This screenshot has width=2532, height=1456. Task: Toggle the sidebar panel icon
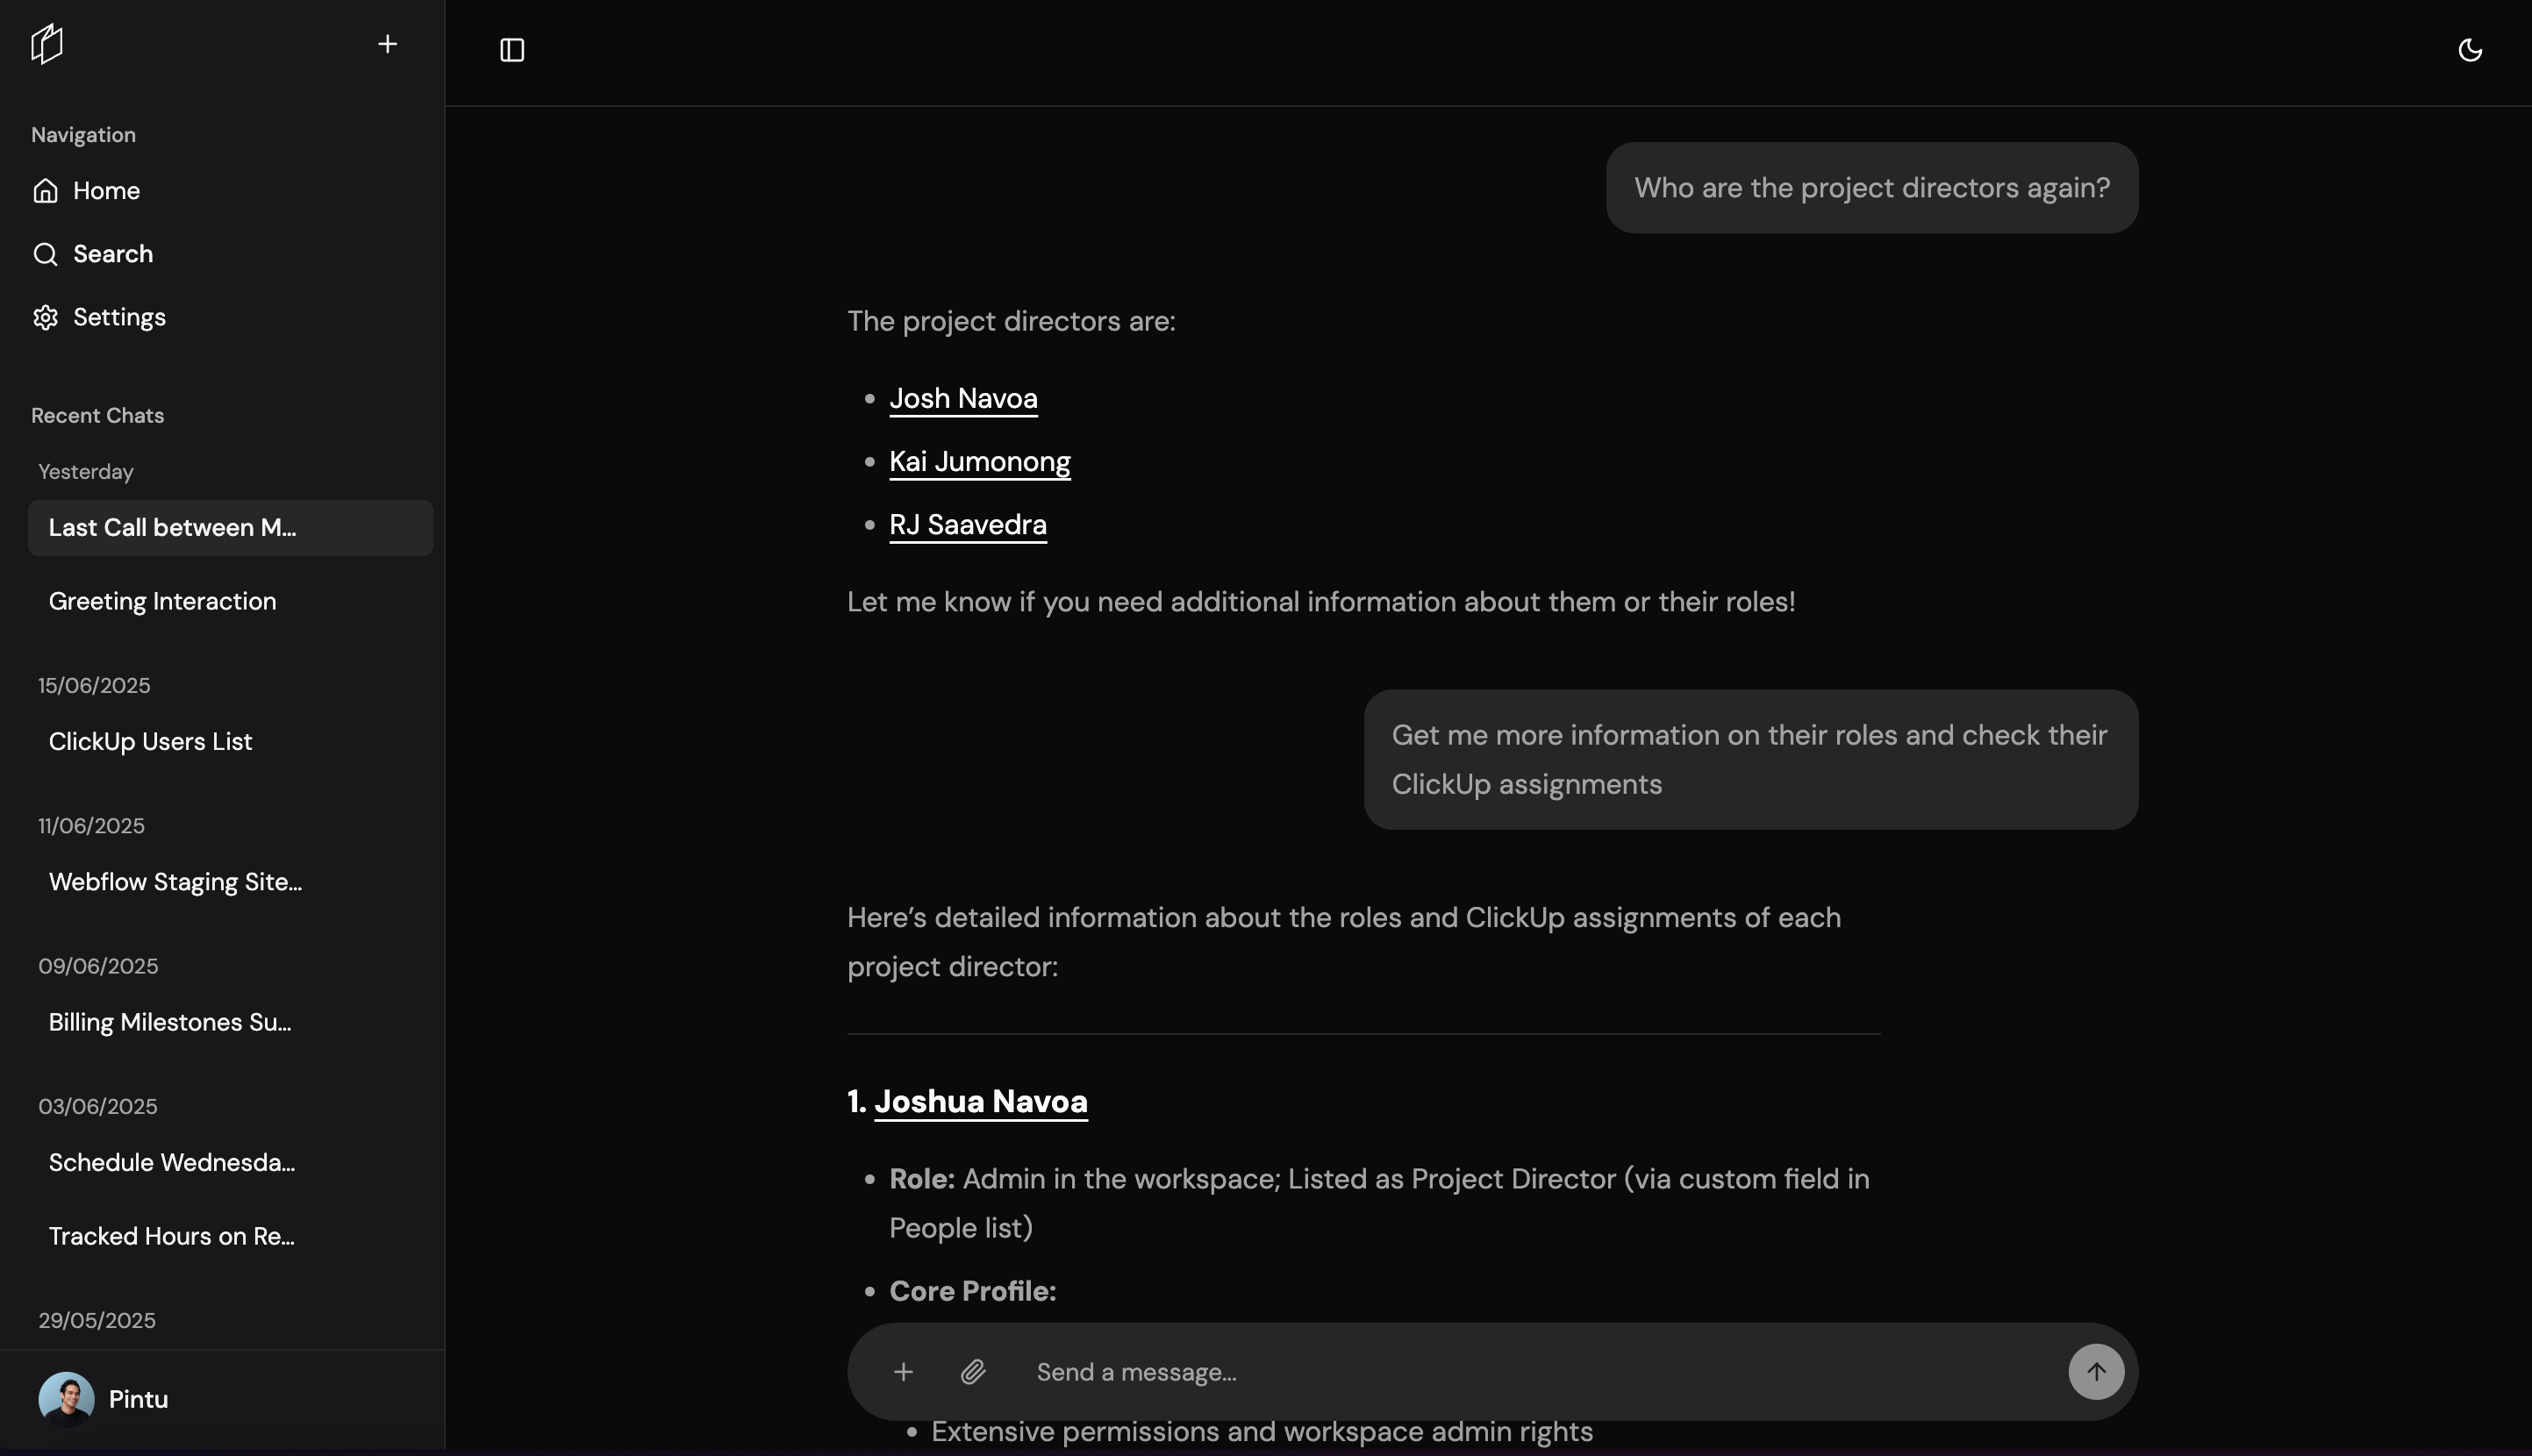[512, 50]
